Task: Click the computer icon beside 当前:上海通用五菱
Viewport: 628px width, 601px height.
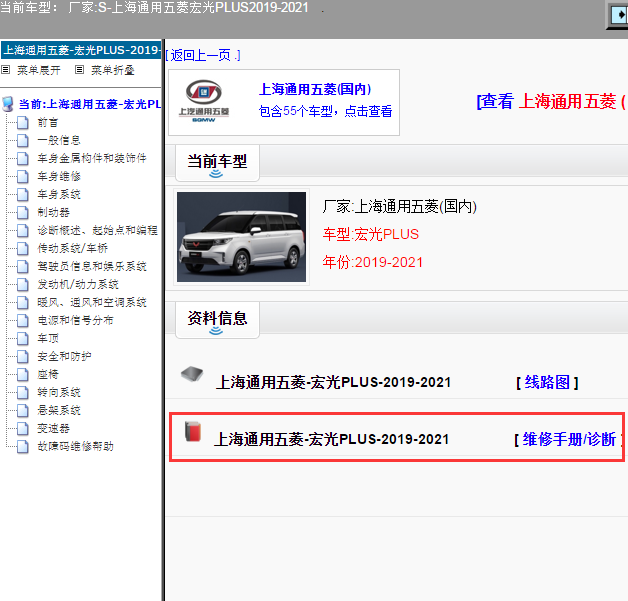Action: point(8,104)
